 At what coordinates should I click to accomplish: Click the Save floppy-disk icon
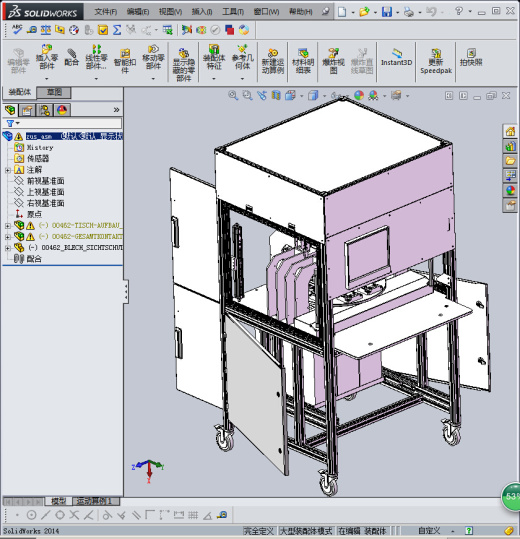click(387, 12)
